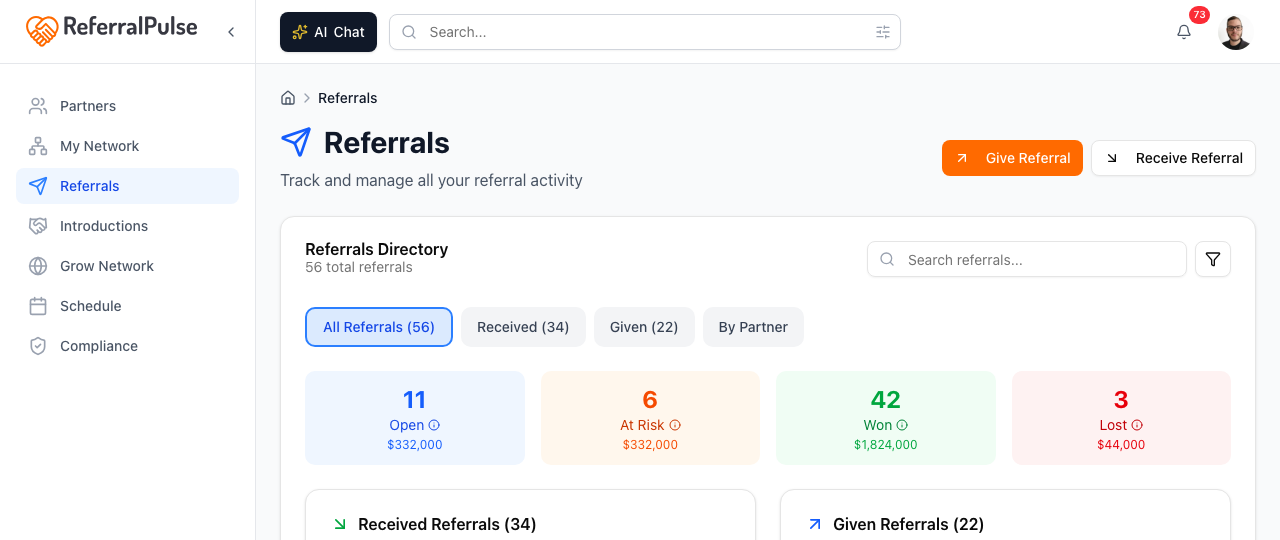The width and height of the screenshot is (1280, 540).
Task: Click the Referrals breadcrumb text
Action: click(348, 98)
